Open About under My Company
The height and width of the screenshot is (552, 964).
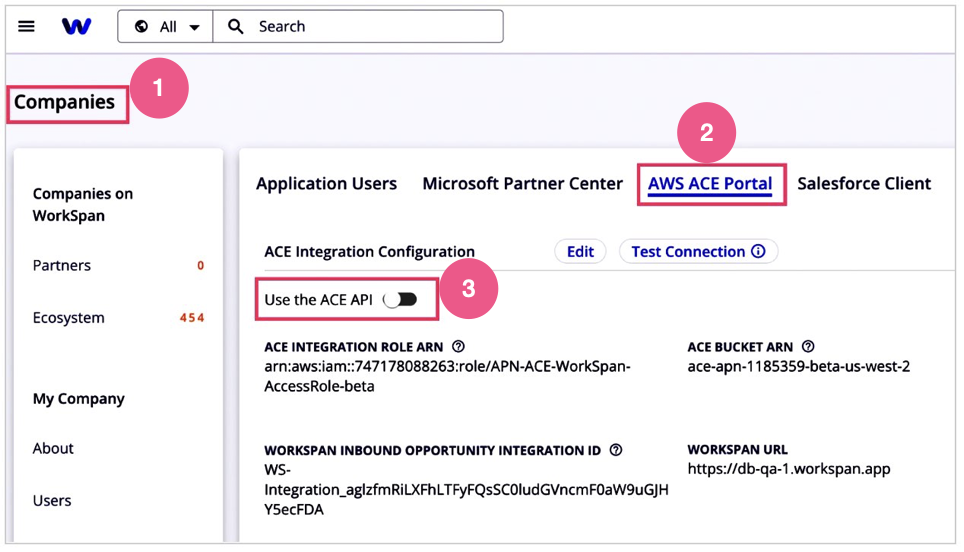click(53, 448)
